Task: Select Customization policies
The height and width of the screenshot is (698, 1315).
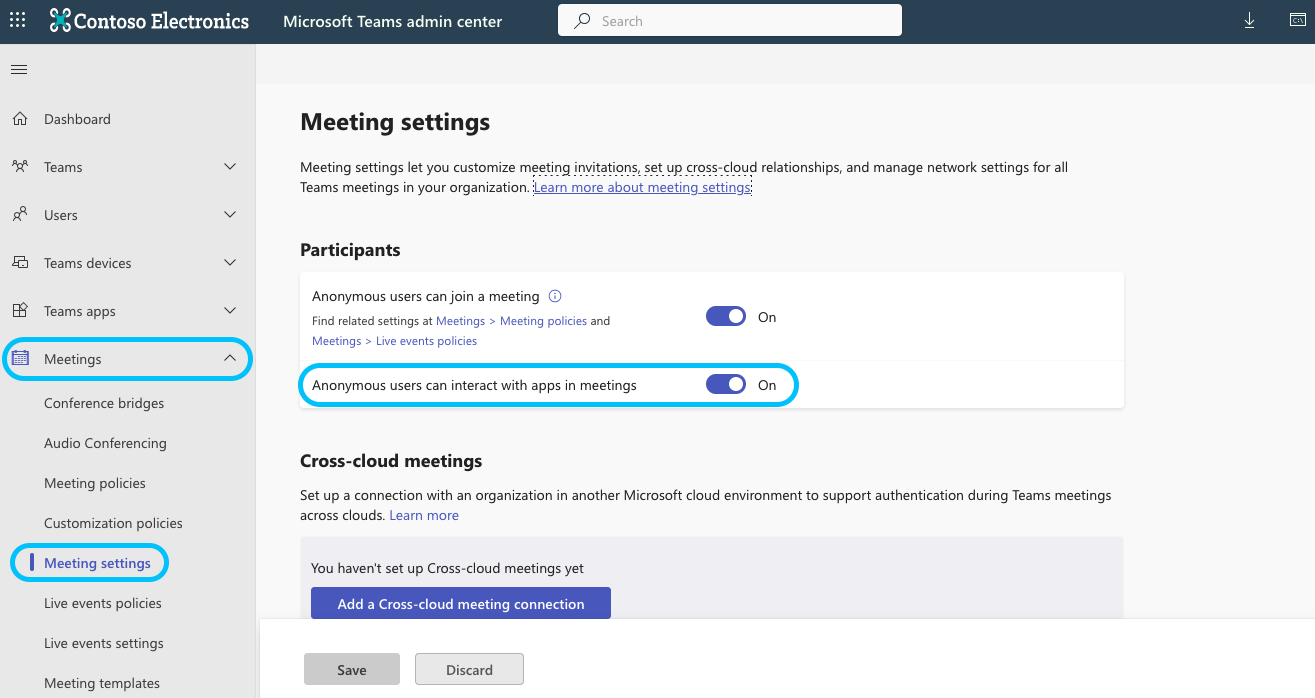Action: click(x=113, y=523)
